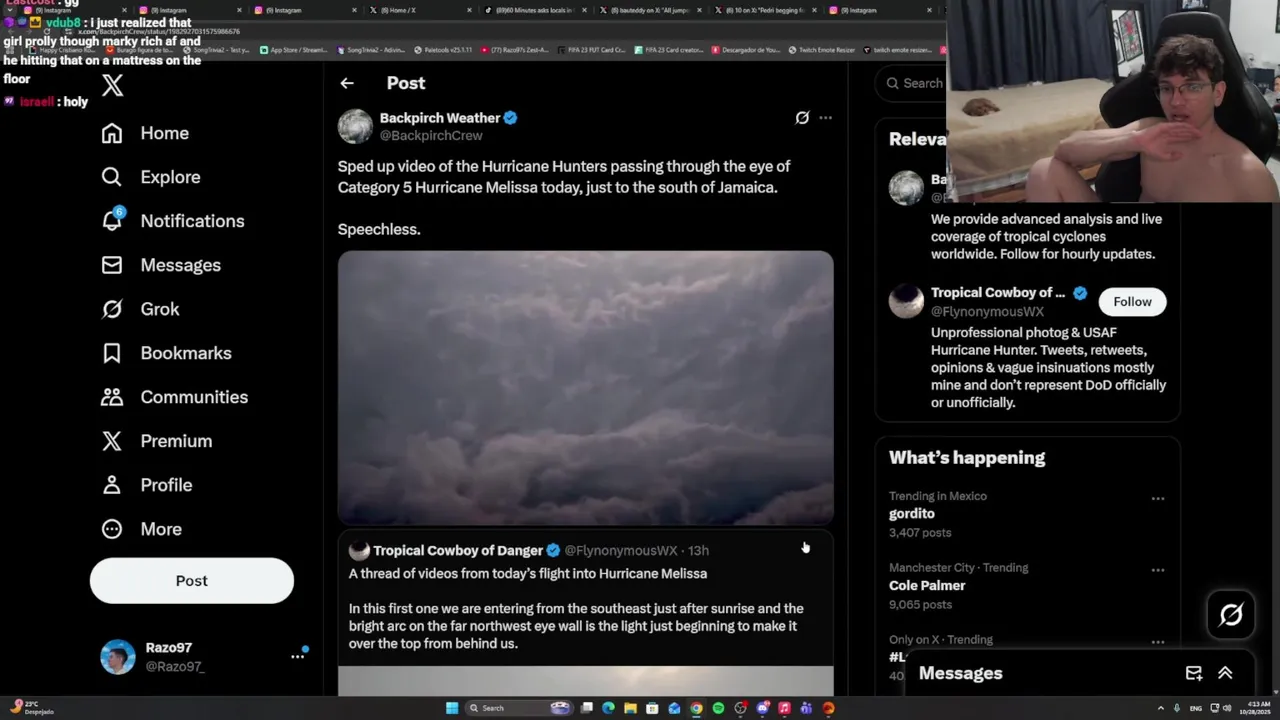Open Spotify from the taskbar

pyautogui.click(x=718, y=708)
